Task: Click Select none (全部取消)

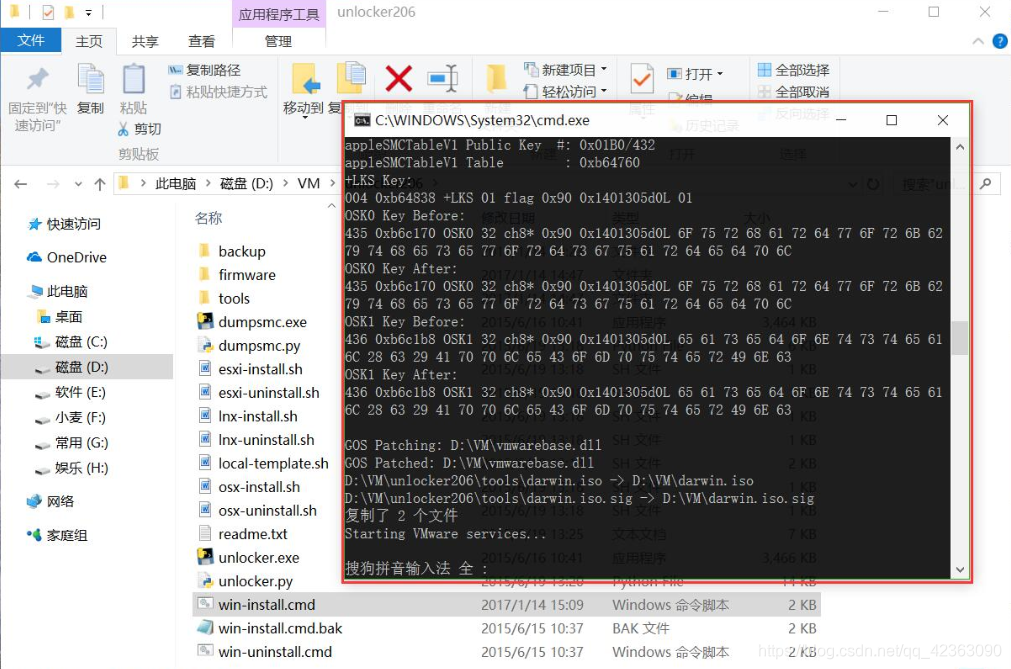Action: [x=793, y=92]
